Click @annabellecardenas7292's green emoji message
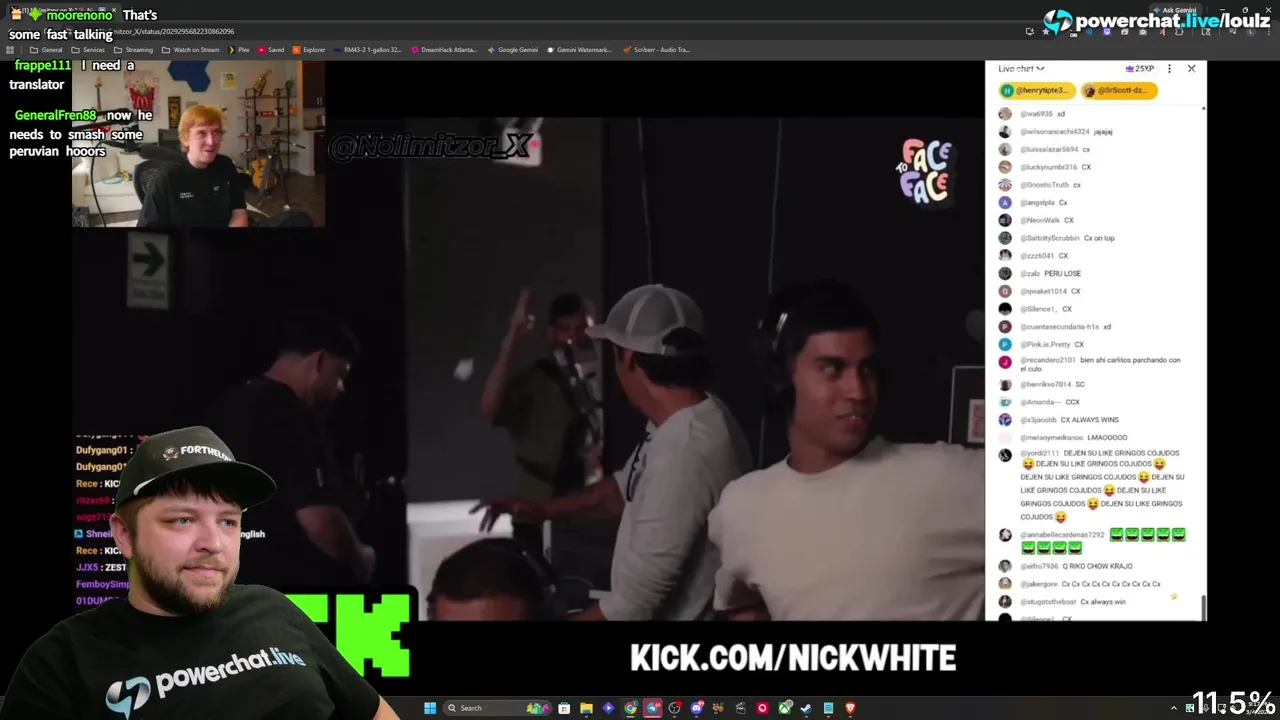The width and height of the screenshot is (1280, 720). pyautogui.click(x=1102, y=541)
